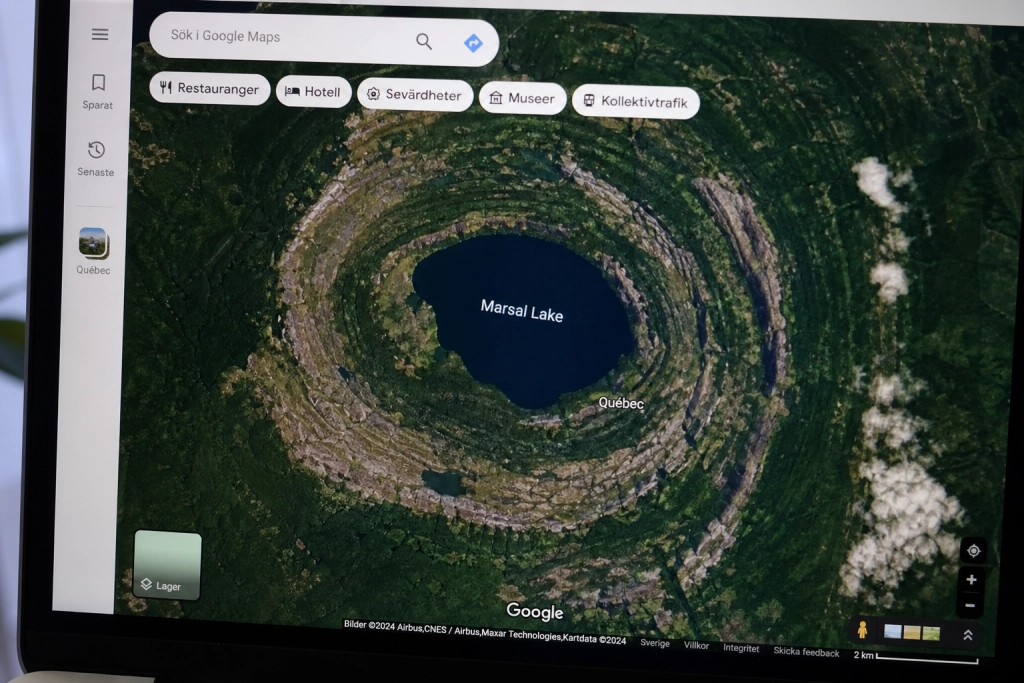Filter by Museer

522,99
